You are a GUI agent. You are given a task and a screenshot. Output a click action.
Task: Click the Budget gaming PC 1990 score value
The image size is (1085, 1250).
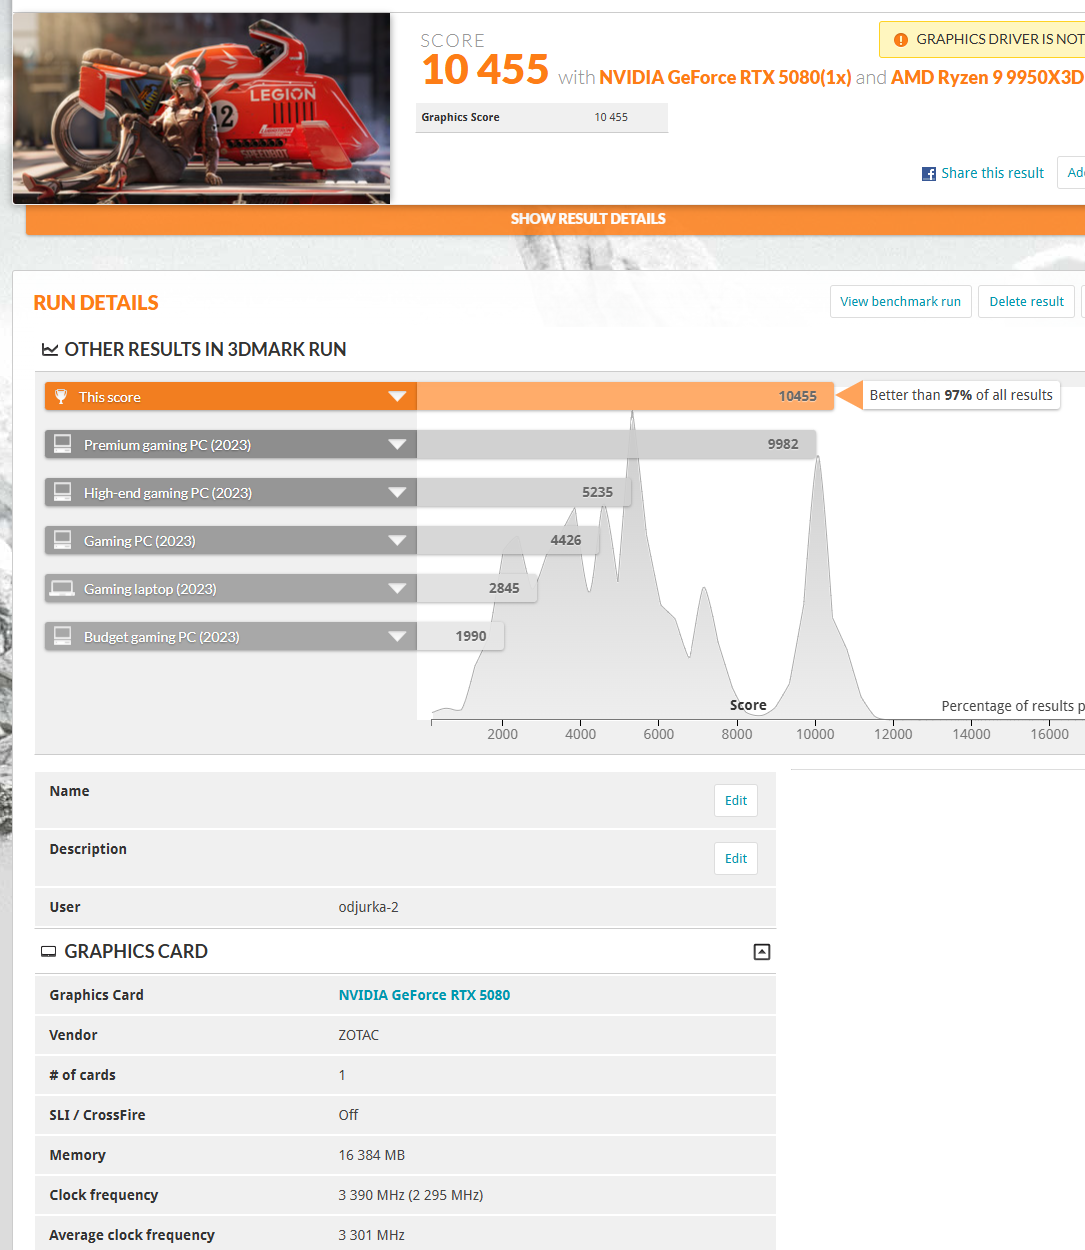[x=471, y=636]
